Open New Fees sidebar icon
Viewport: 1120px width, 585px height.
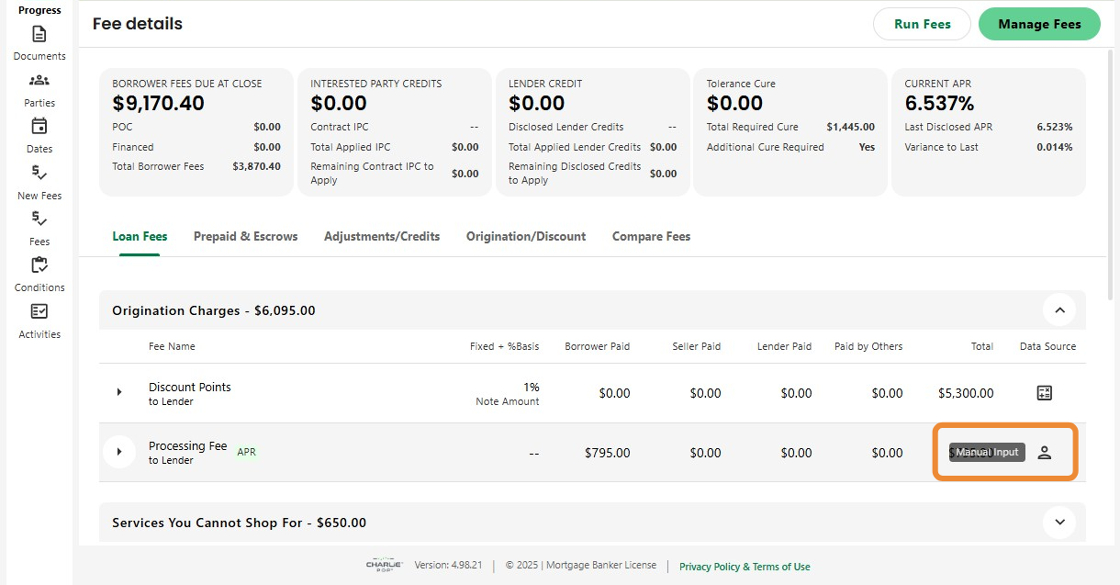point(39,174)
